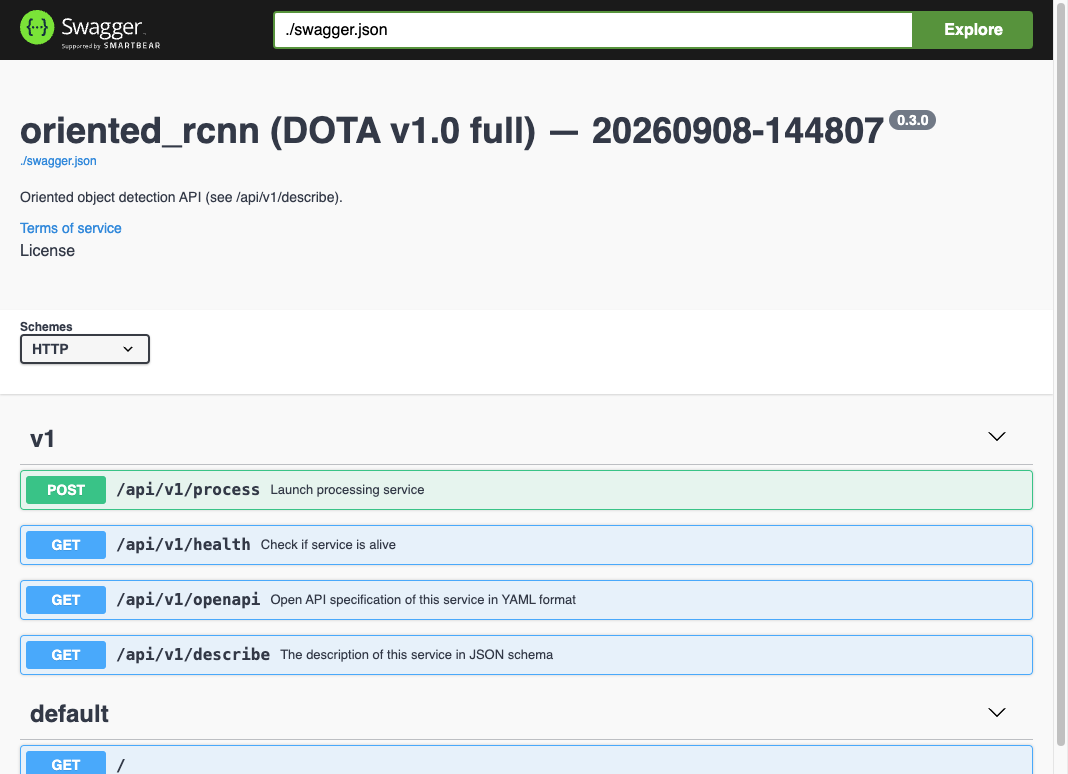
Task: Click the oriented_rcnn API title
Action: [452, 130]
